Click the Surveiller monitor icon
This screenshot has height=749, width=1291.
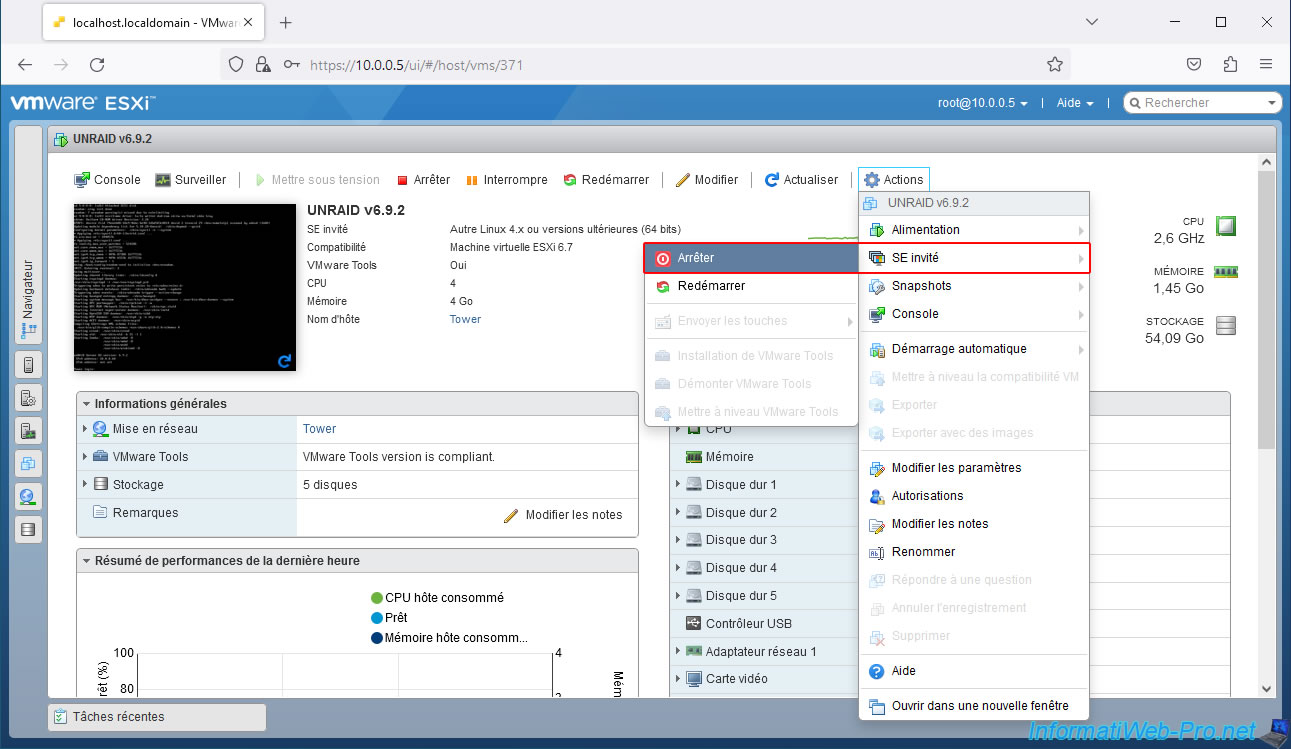pos(162,180)
